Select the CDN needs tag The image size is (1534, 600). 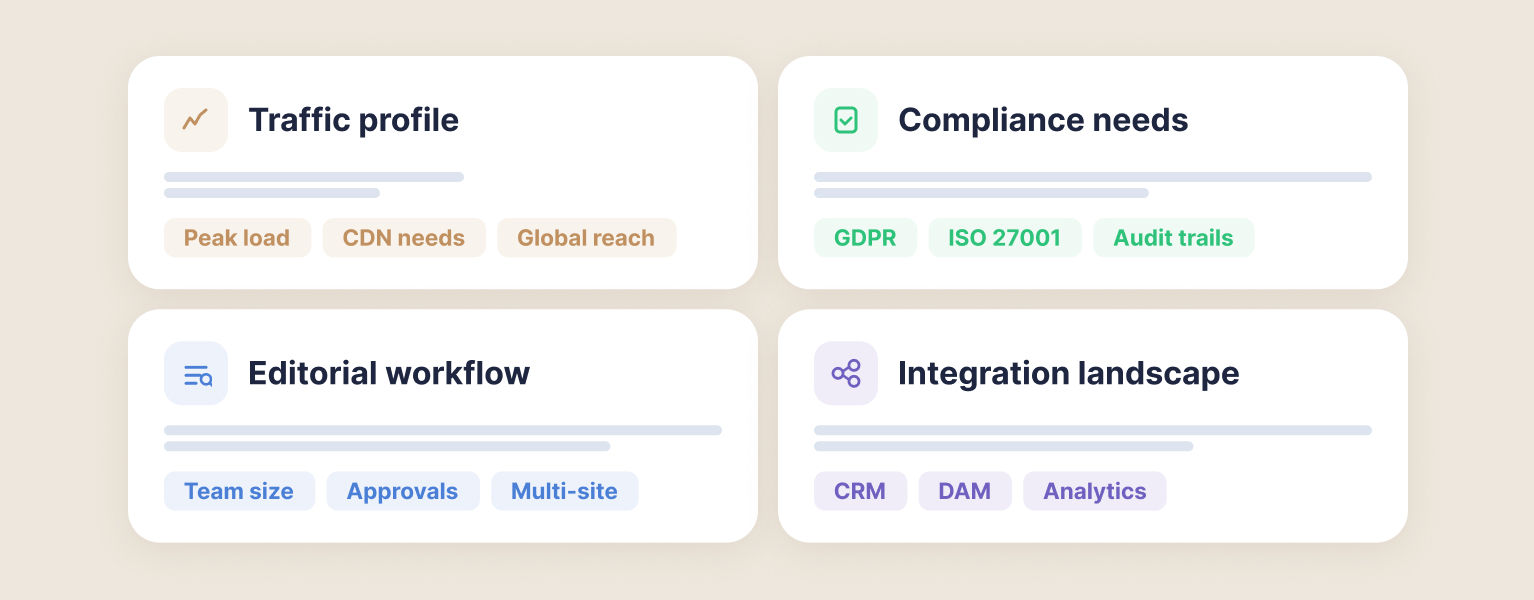pyautogui.click(x=403, y=238)
